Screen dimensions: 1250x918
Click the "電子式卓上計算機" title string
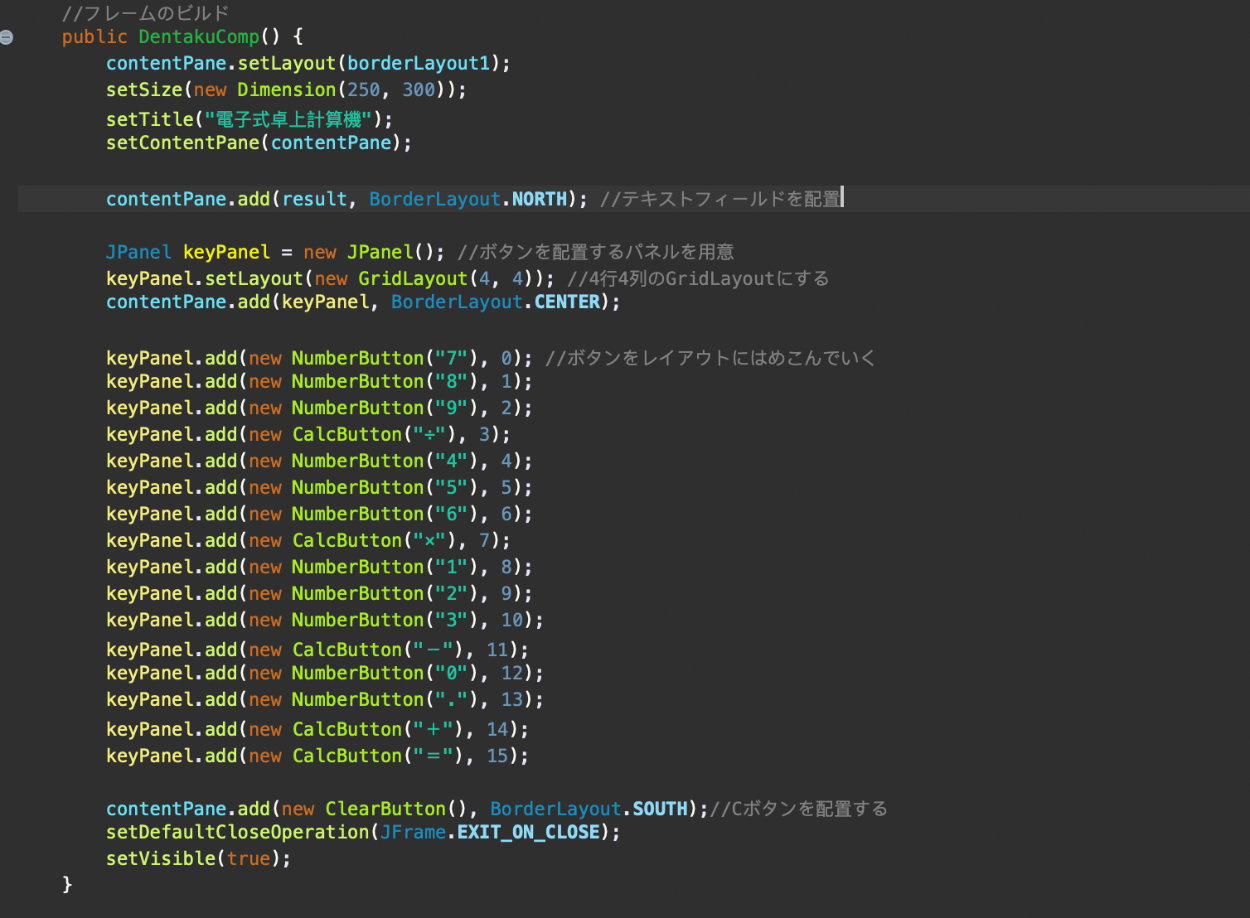tap(288, 120)
